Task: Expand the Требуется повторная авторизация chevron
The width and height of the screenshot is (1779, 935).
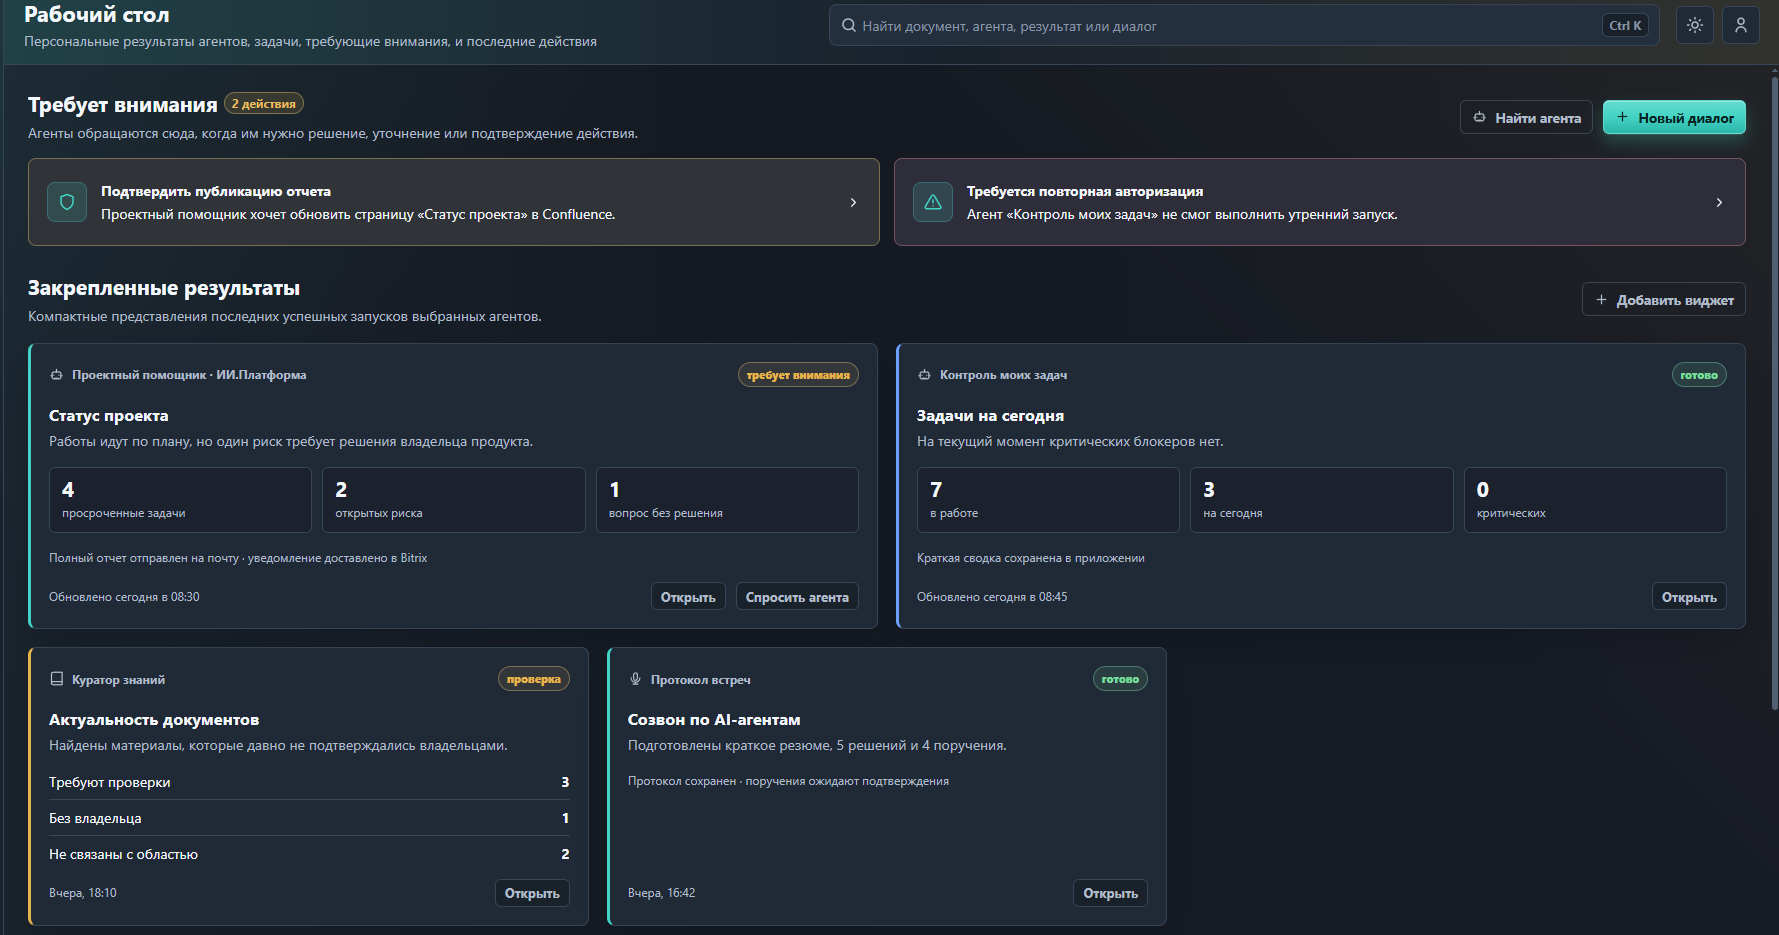Action: click(1719, 202)
